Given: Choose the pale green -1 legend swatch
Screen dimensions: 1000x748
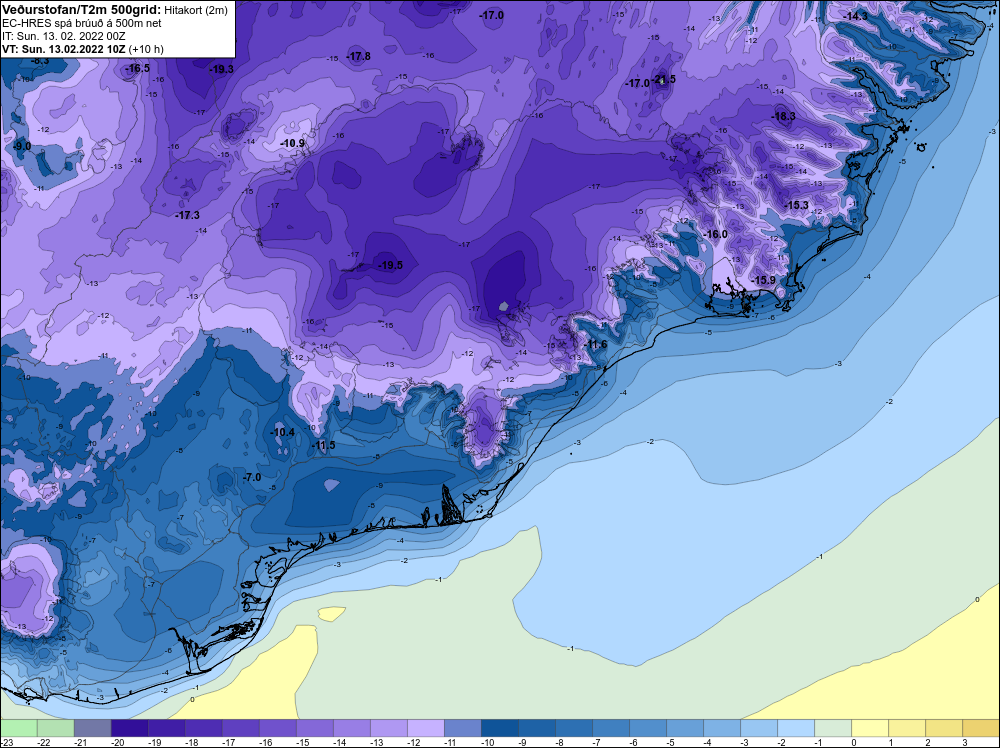Looking at the screenshot, I should (832, 728).
